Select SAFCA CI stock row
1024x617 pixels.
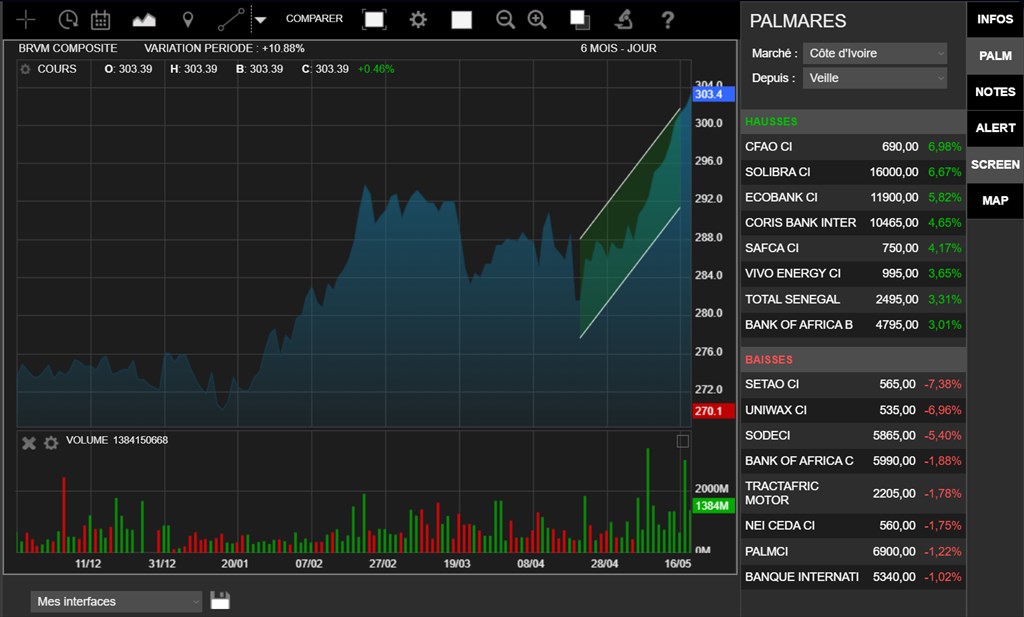point(853,249)
